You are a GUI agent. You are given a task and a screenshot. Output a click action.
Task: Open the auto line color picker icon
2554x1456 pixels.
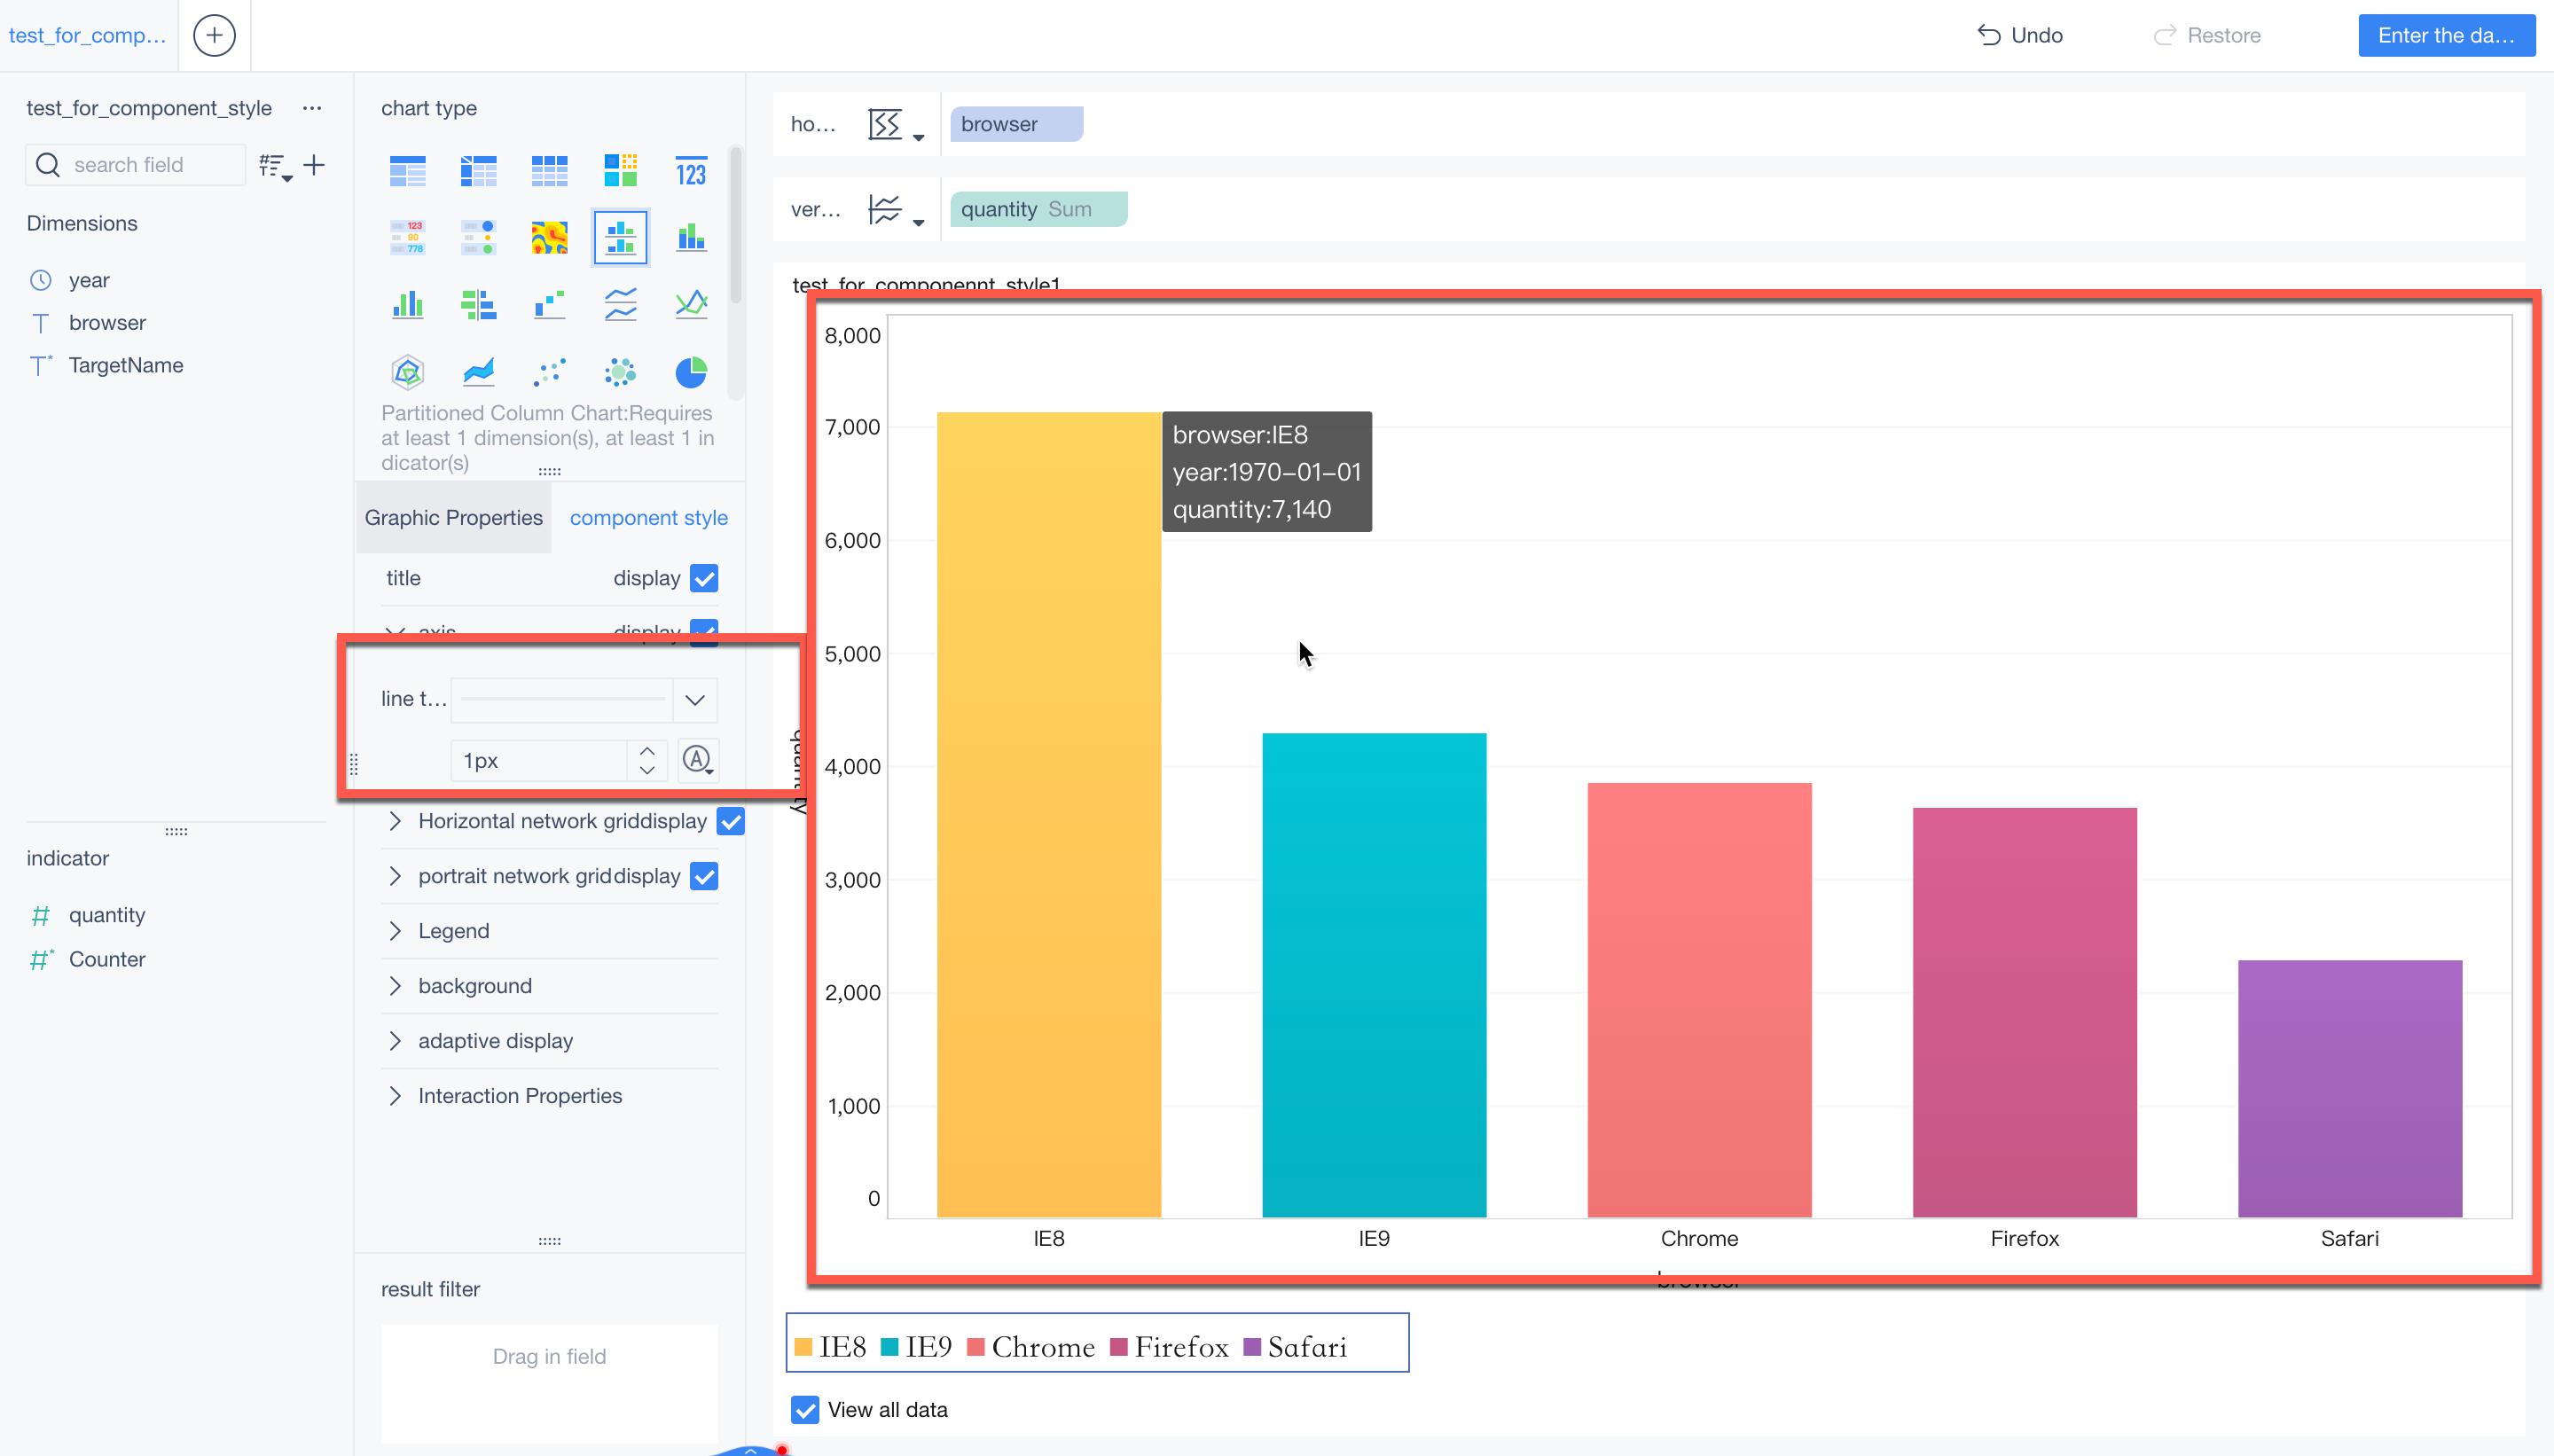click(x=698, y=760)
